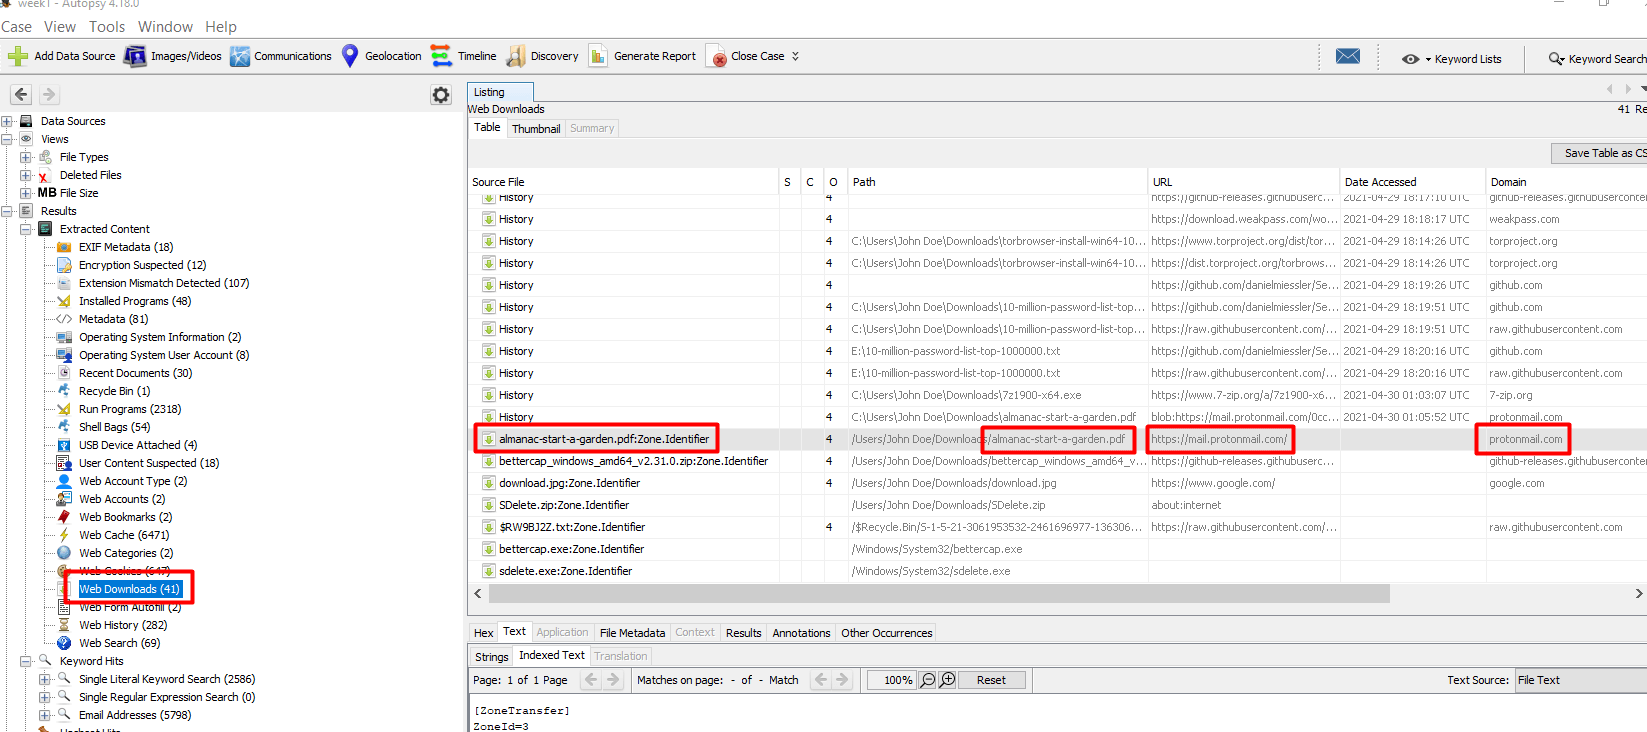The image size is (1647, 732).
Task: Switch to the Thumbnail tab
Action: 536,129
